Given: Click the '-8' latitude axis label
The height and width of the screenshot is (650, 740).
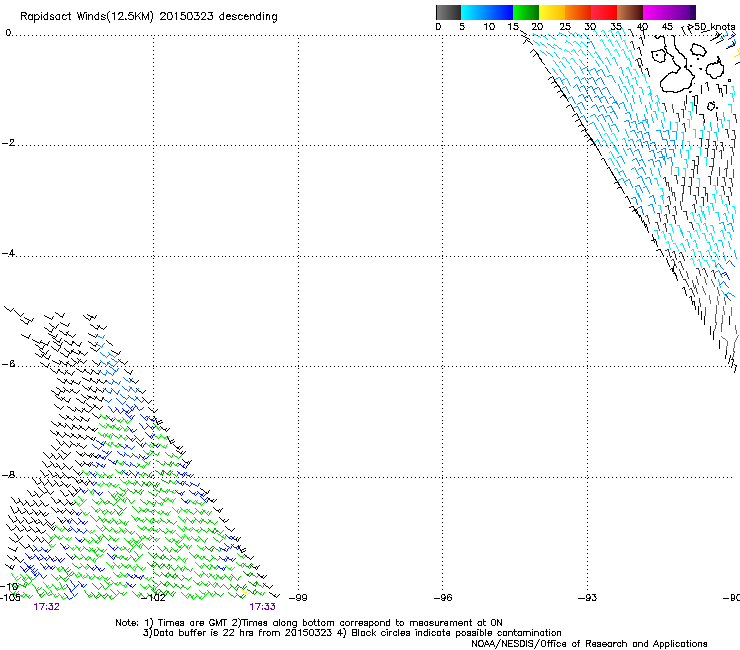Looking at the screenshot, I should click(x=8, y=475).
